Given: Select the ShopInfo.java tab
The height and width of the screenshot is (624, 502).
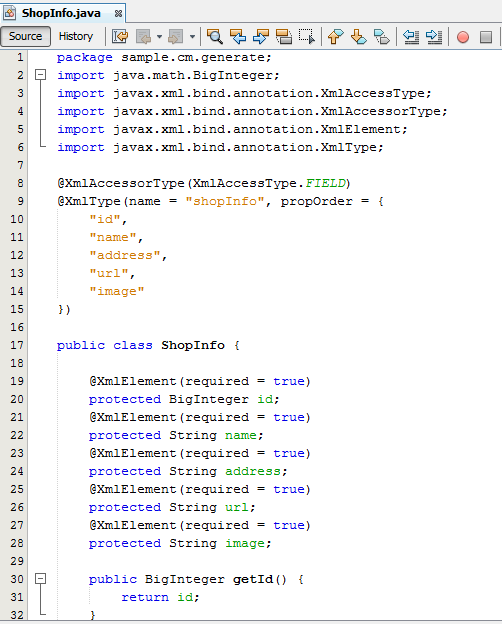Looking at the screenshot, I should pos(61,13).
